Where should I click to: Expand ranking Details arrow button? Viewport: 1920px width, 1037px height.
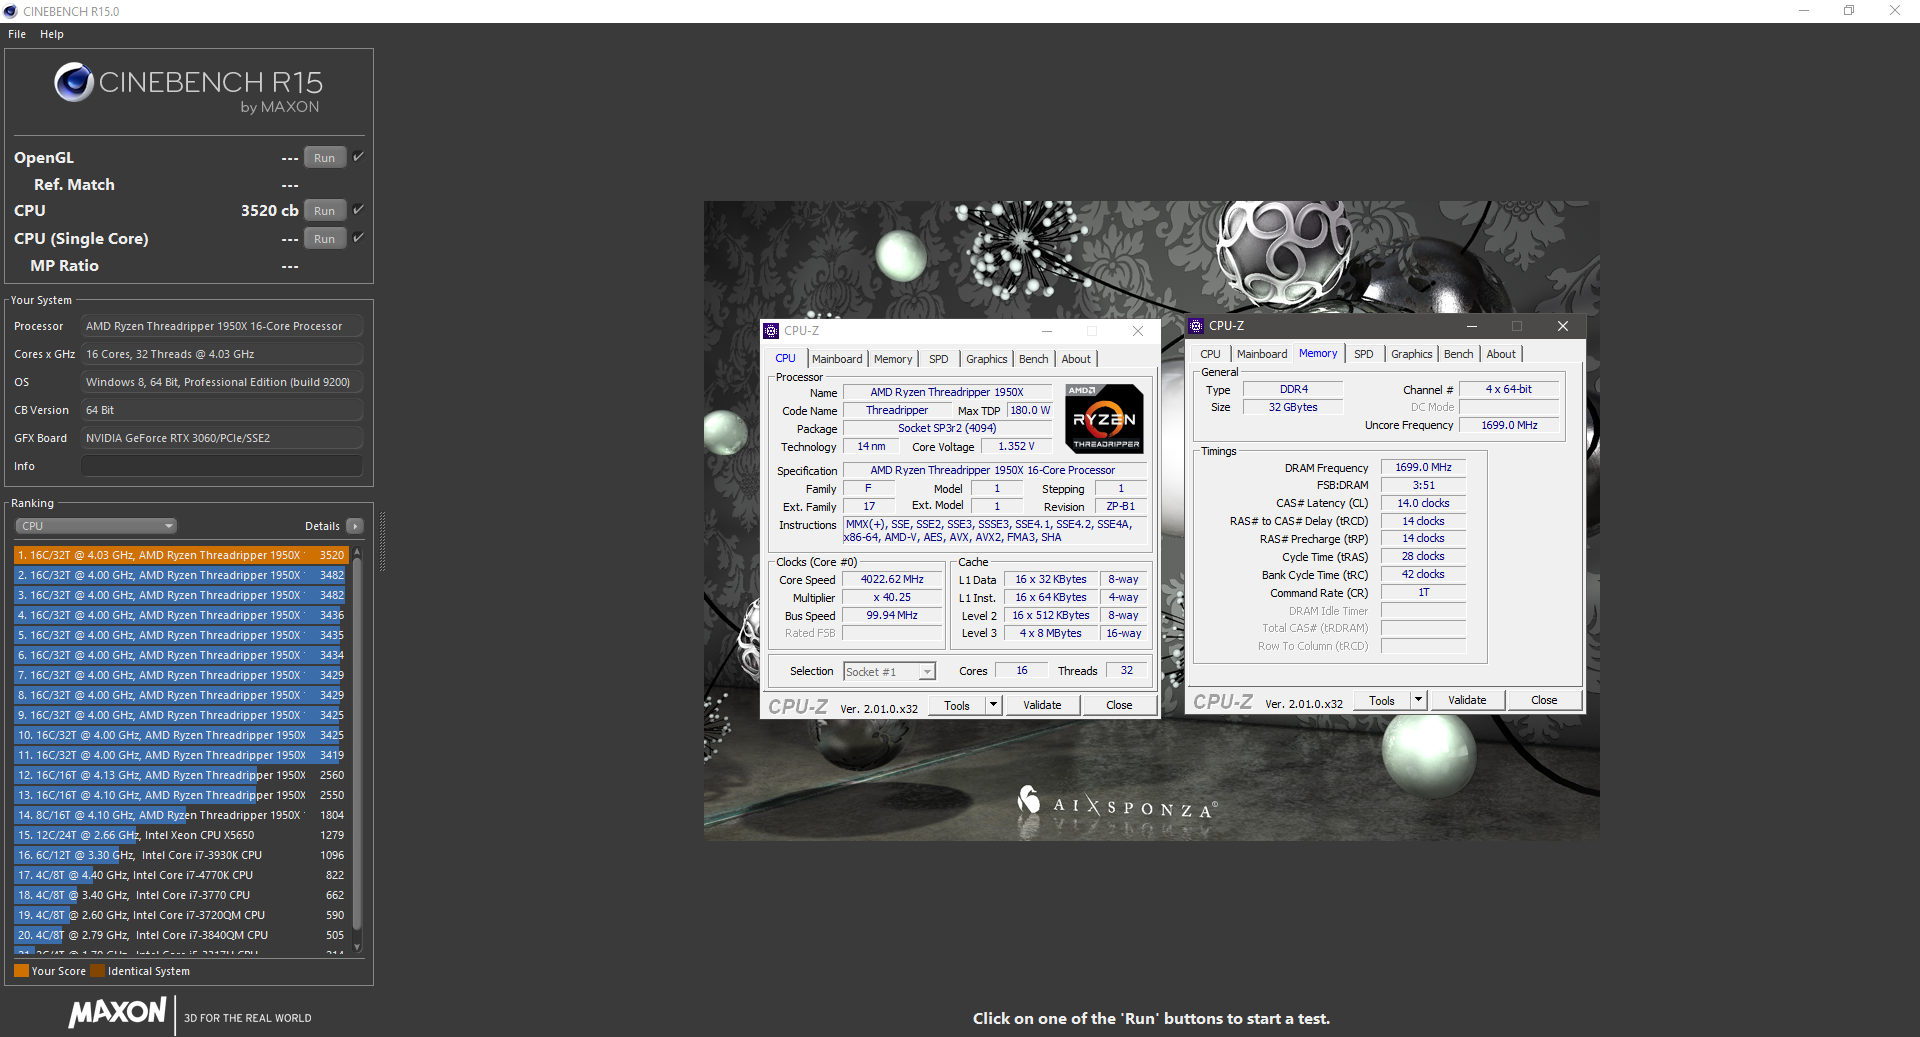click(x=355, y=526)
